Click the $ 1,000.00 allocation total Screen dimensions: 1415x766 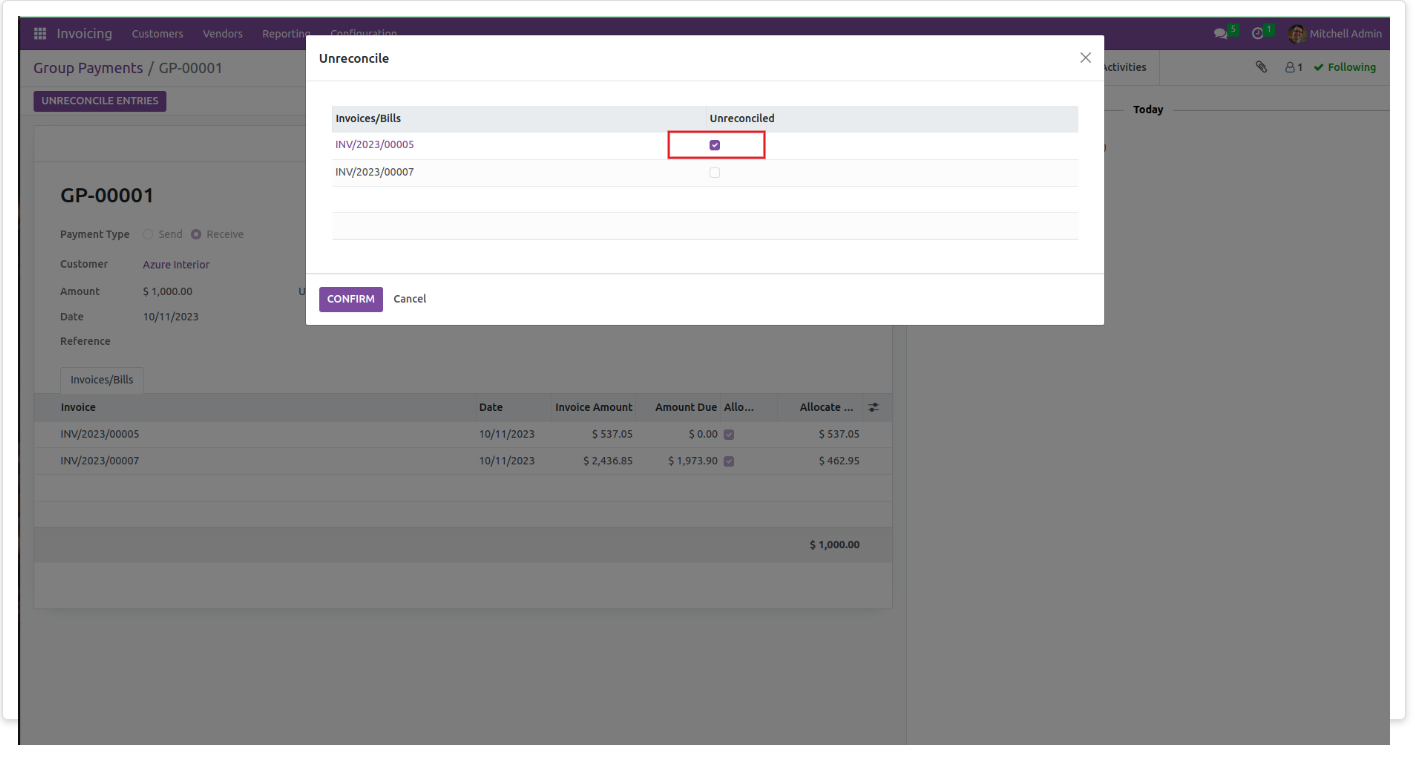(x=835, y=545)
